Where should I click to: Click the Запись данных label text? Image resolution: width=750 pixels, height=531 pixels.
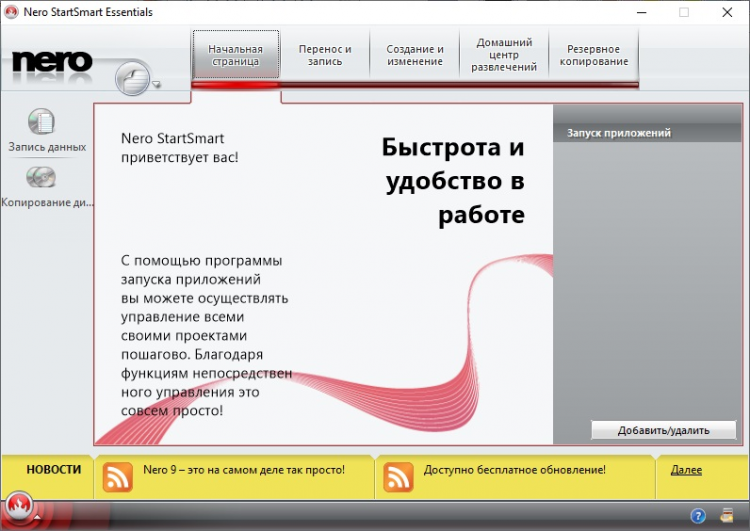(47, 147)
